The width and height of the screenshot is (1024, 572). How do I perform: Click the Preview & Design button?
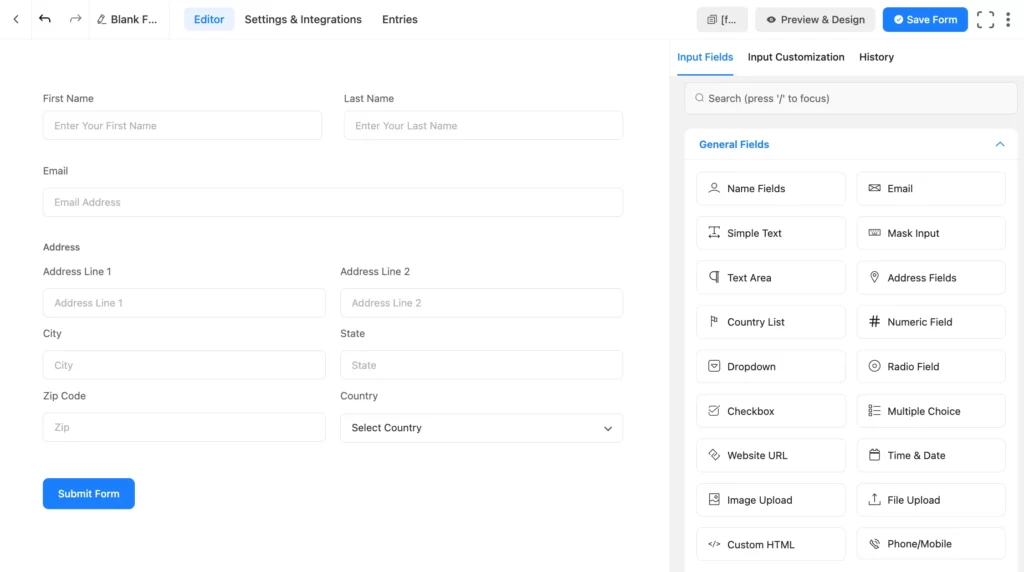point(815,20)
